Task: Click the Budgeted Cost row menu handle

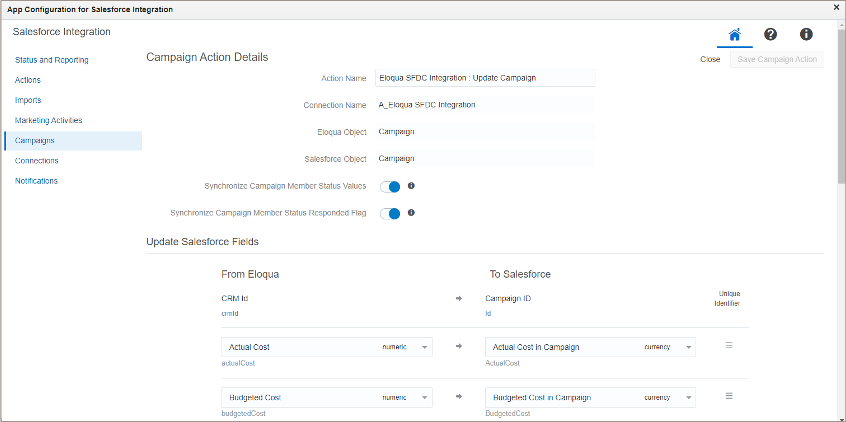Action: coord(729,396)
